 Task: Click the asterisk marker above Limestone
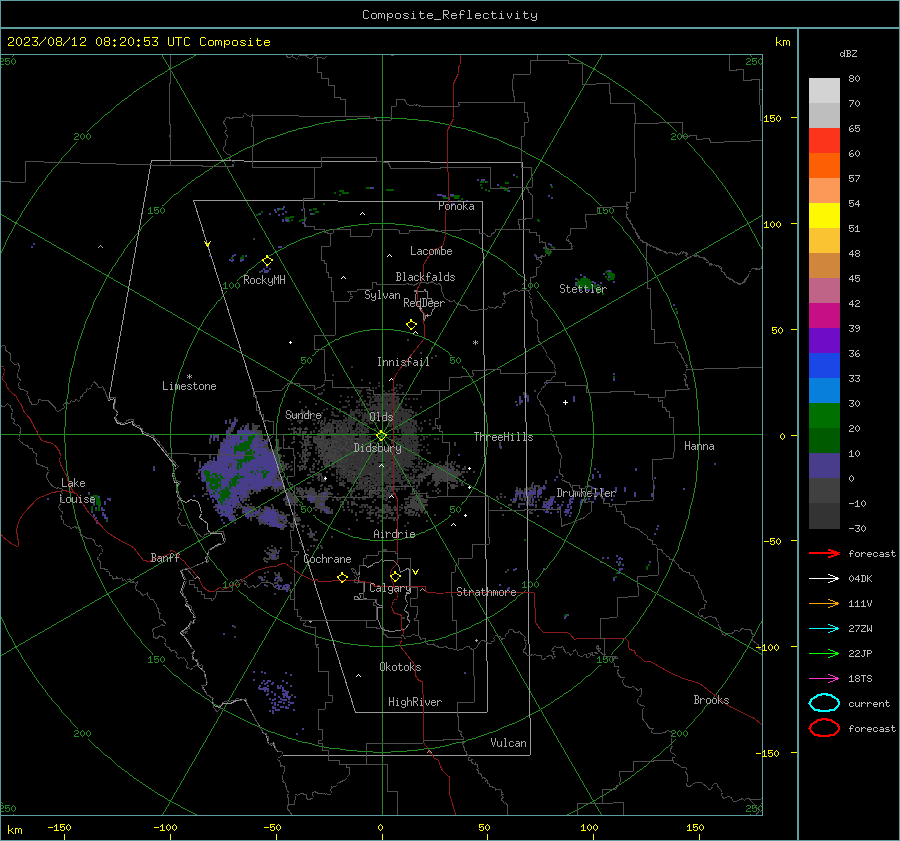tap(189, 377)
